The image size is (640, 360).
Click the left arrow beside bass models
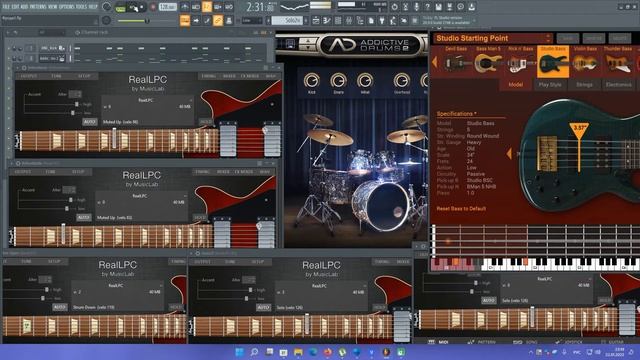coord(435,62)
